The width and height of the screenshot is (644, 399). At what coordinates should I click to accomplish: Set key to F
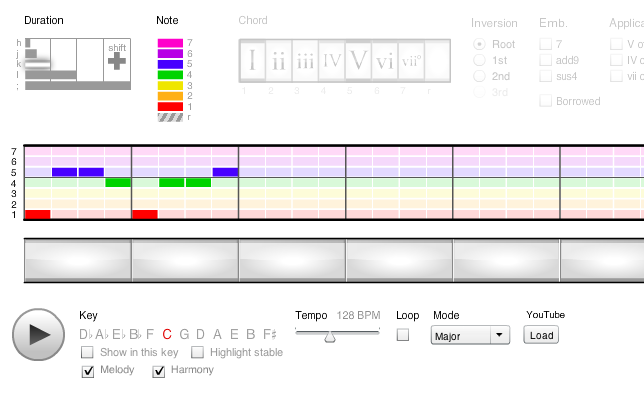[150, 334]
